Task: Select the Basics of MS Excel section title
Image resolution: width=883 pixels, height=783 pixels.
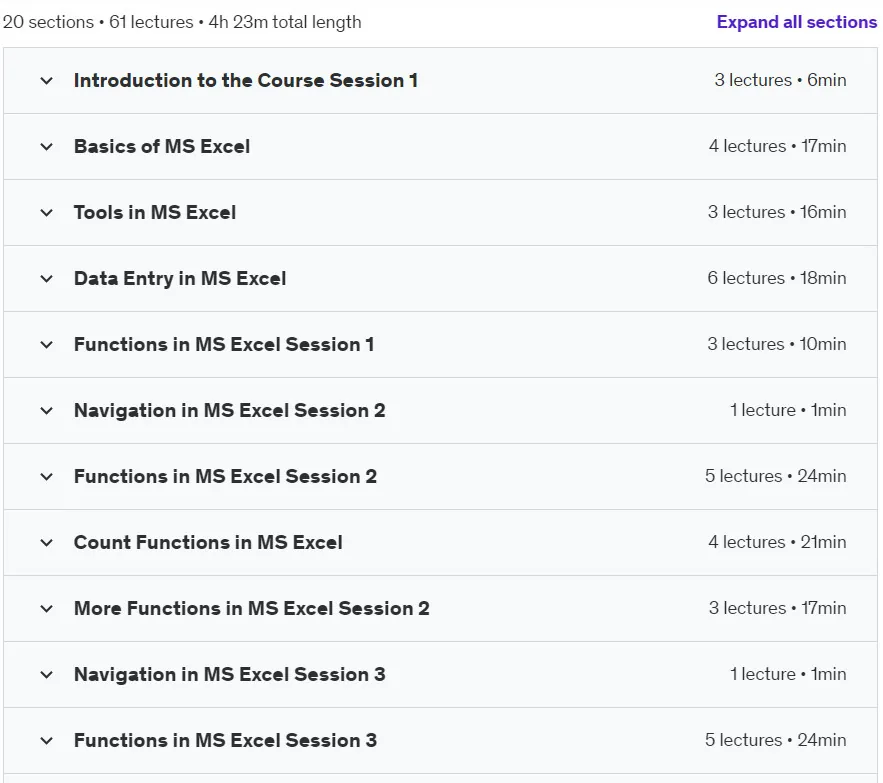Action: (x=162, y=146)
